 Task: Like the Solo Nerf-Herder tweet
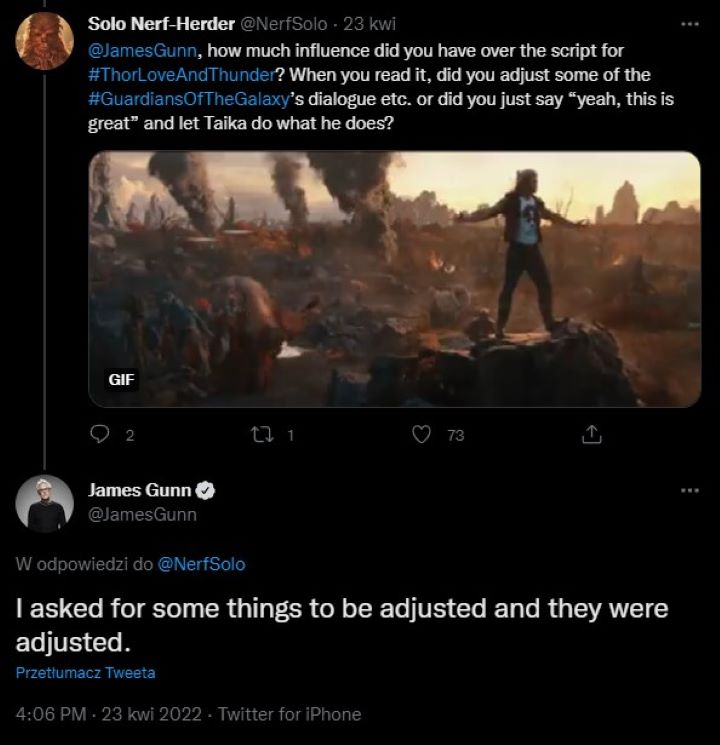422,435
